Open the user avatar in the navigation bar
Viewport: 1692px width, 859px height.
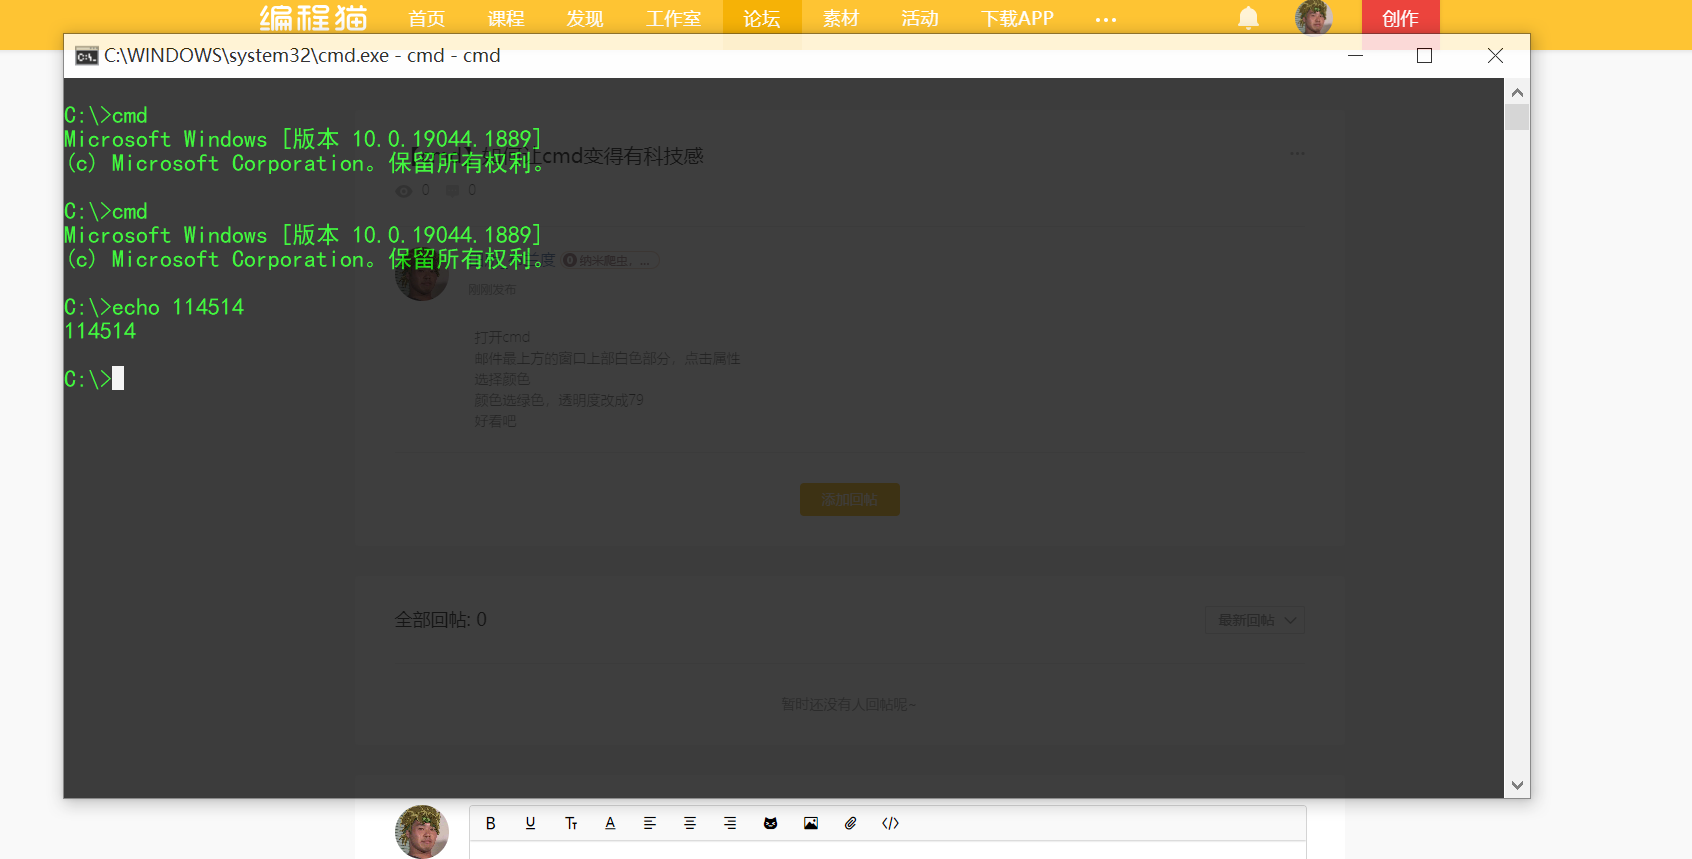pyautogui.click(x=1313, y=17)
